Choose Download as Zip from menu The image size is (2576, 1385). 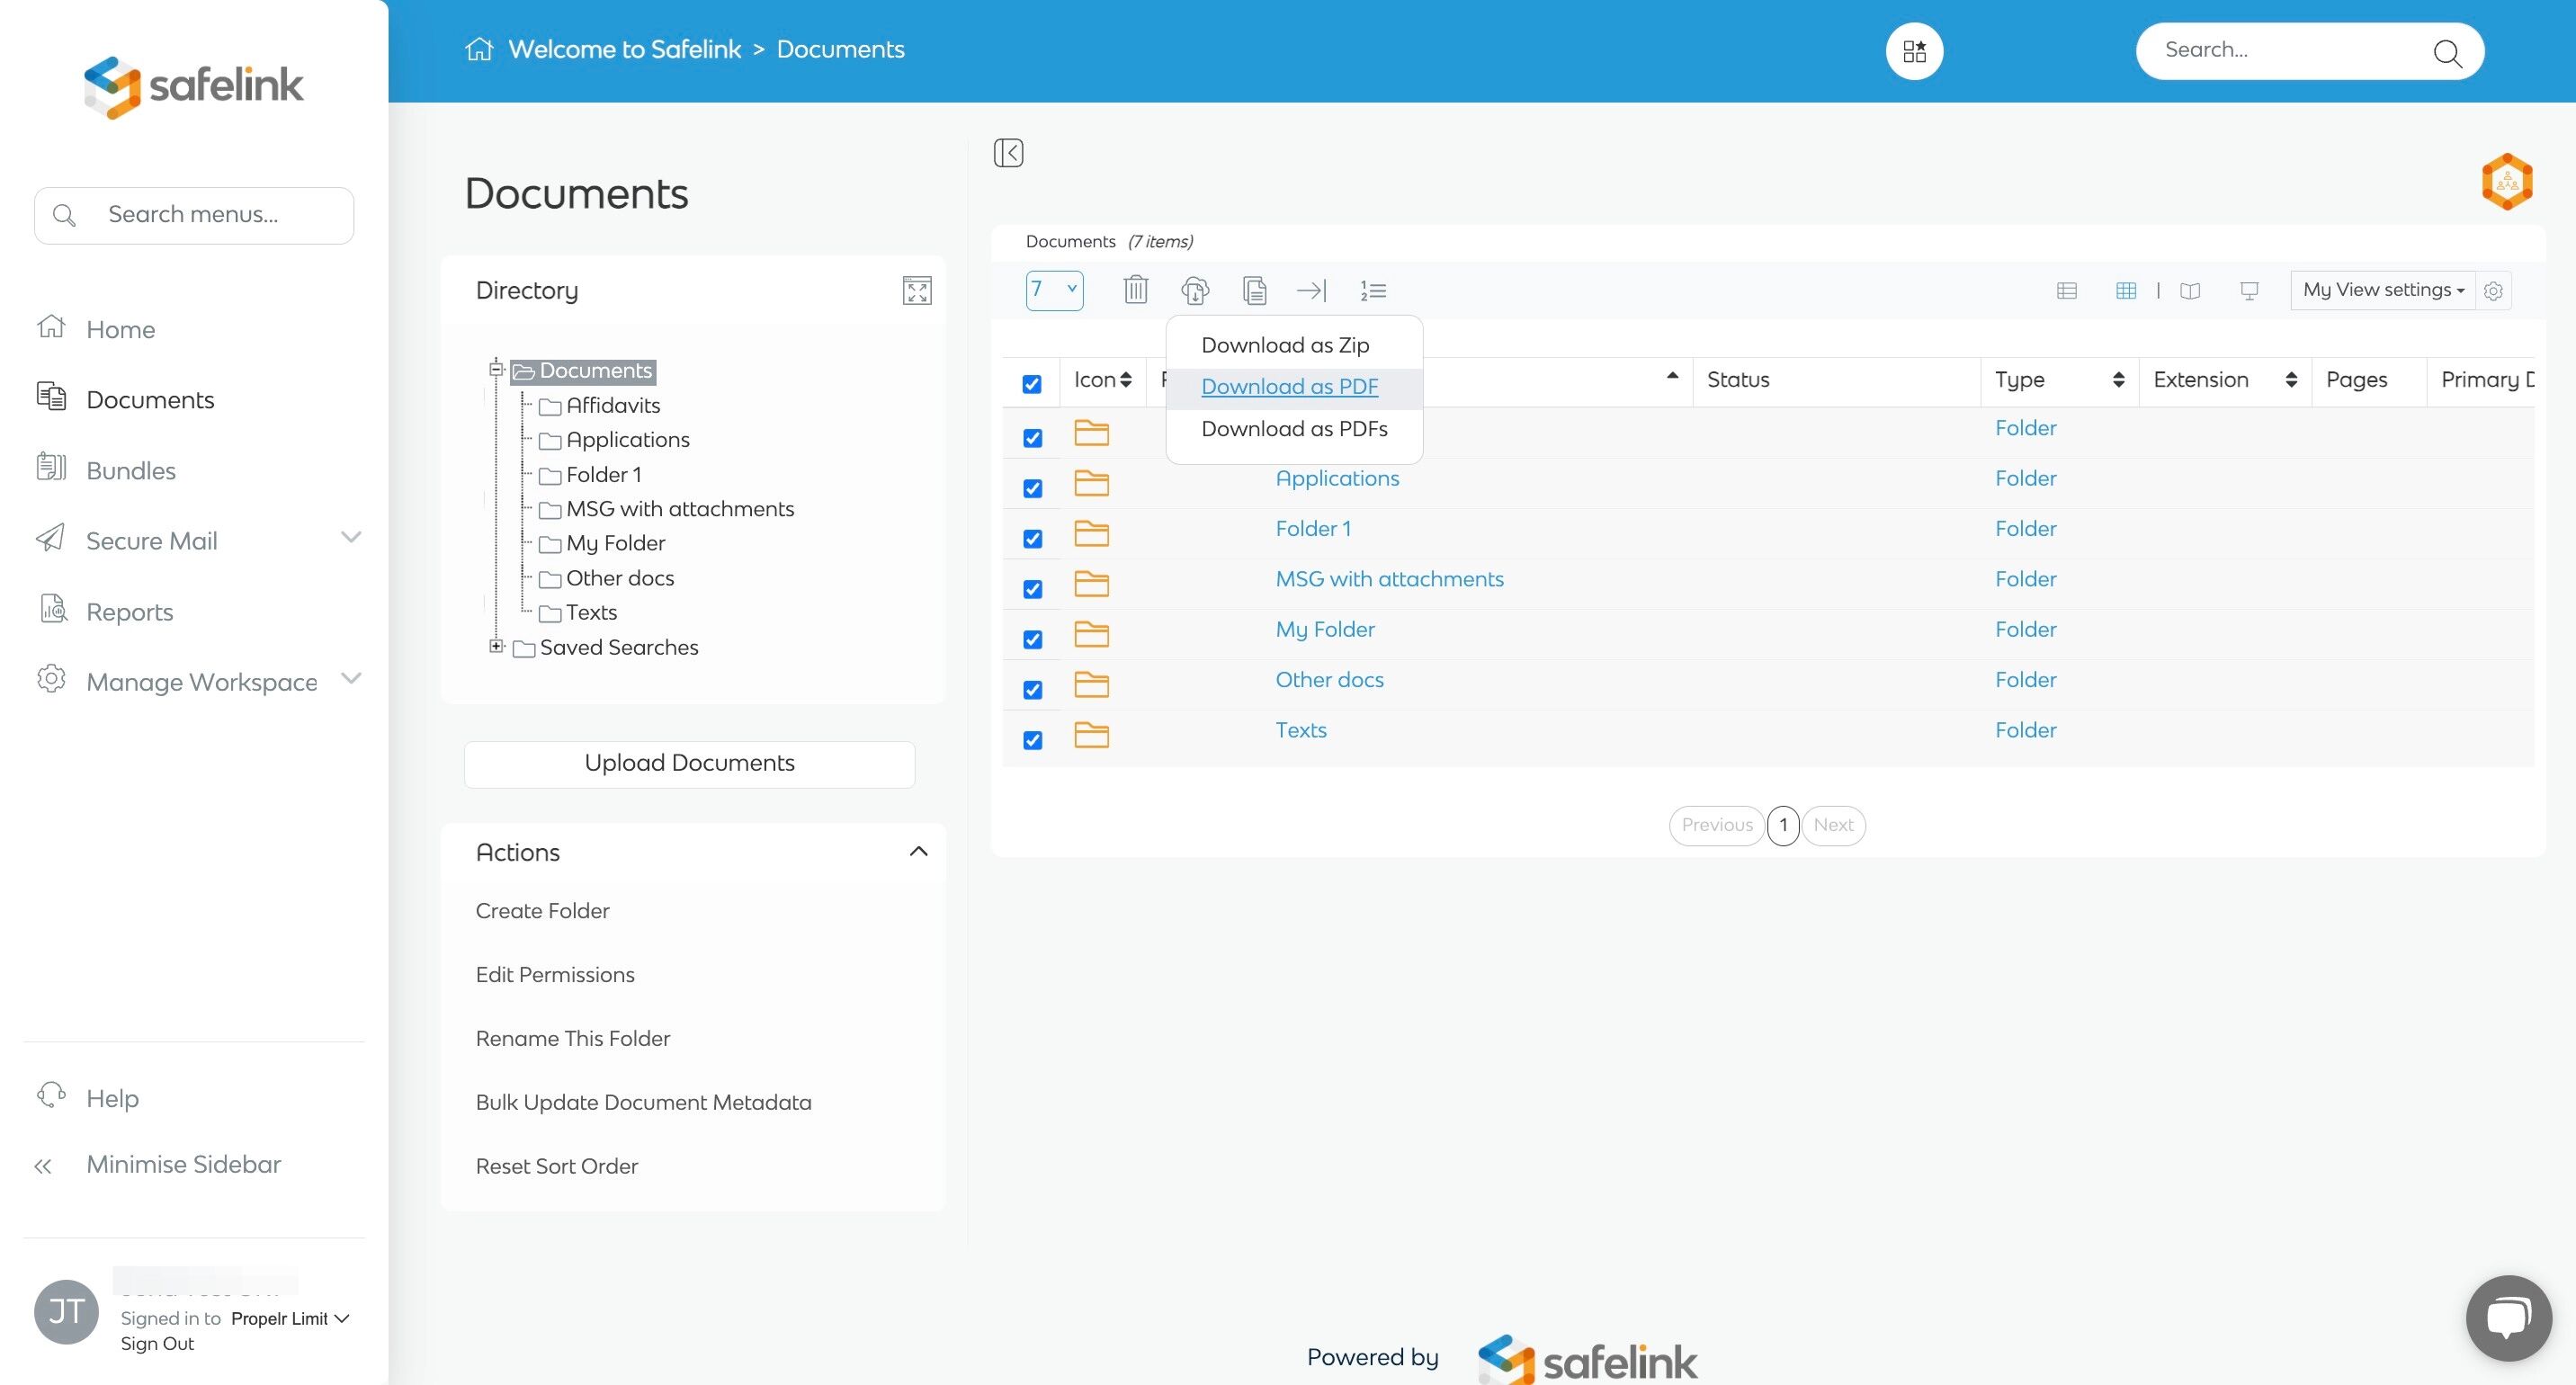pos(1284,345)
